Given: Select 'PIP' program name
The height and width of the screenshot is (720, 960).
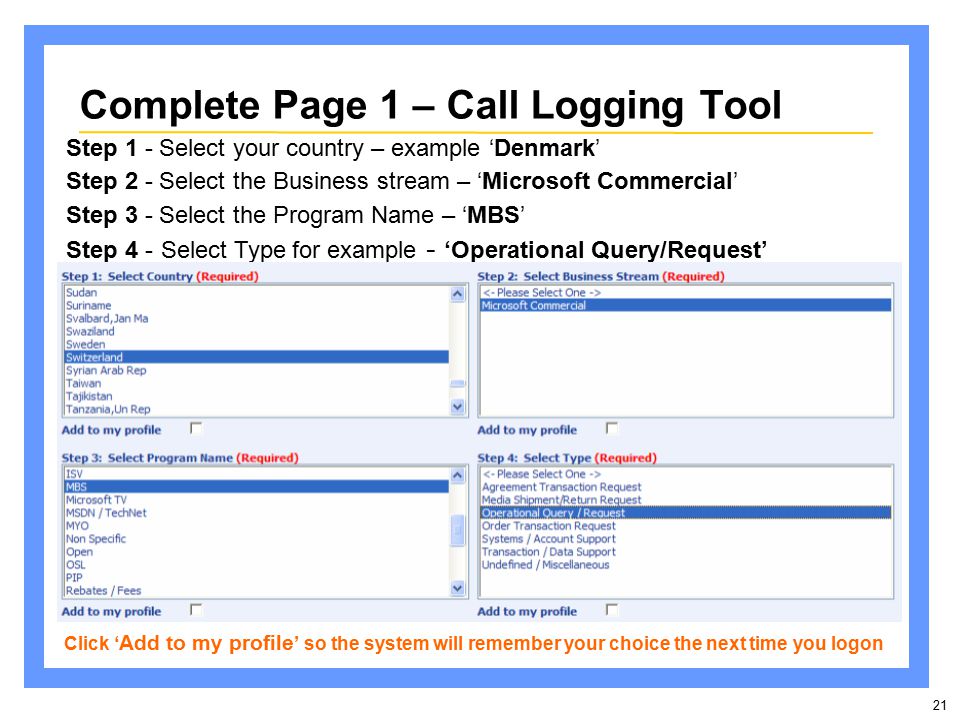Looking at the screenshot, I should [x=257, y=577].
